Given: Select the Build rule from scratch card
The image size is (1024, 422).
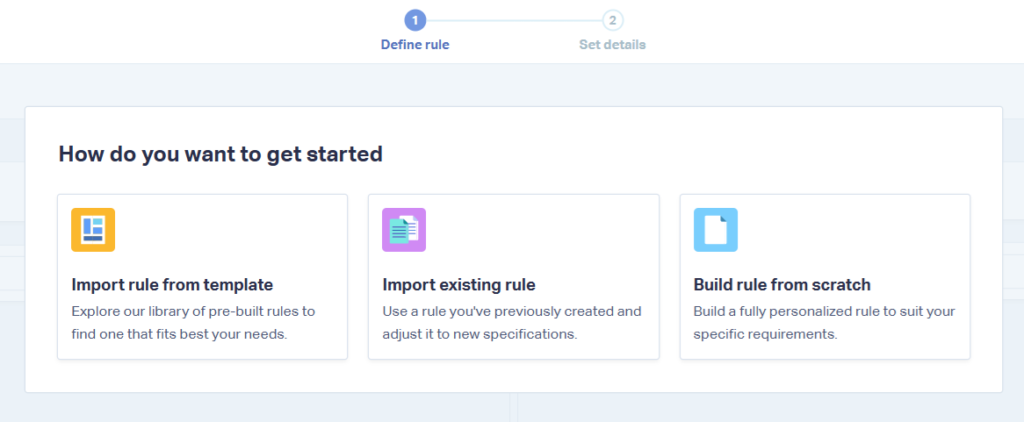Looking at the screenshot, I should coord(825,276).
